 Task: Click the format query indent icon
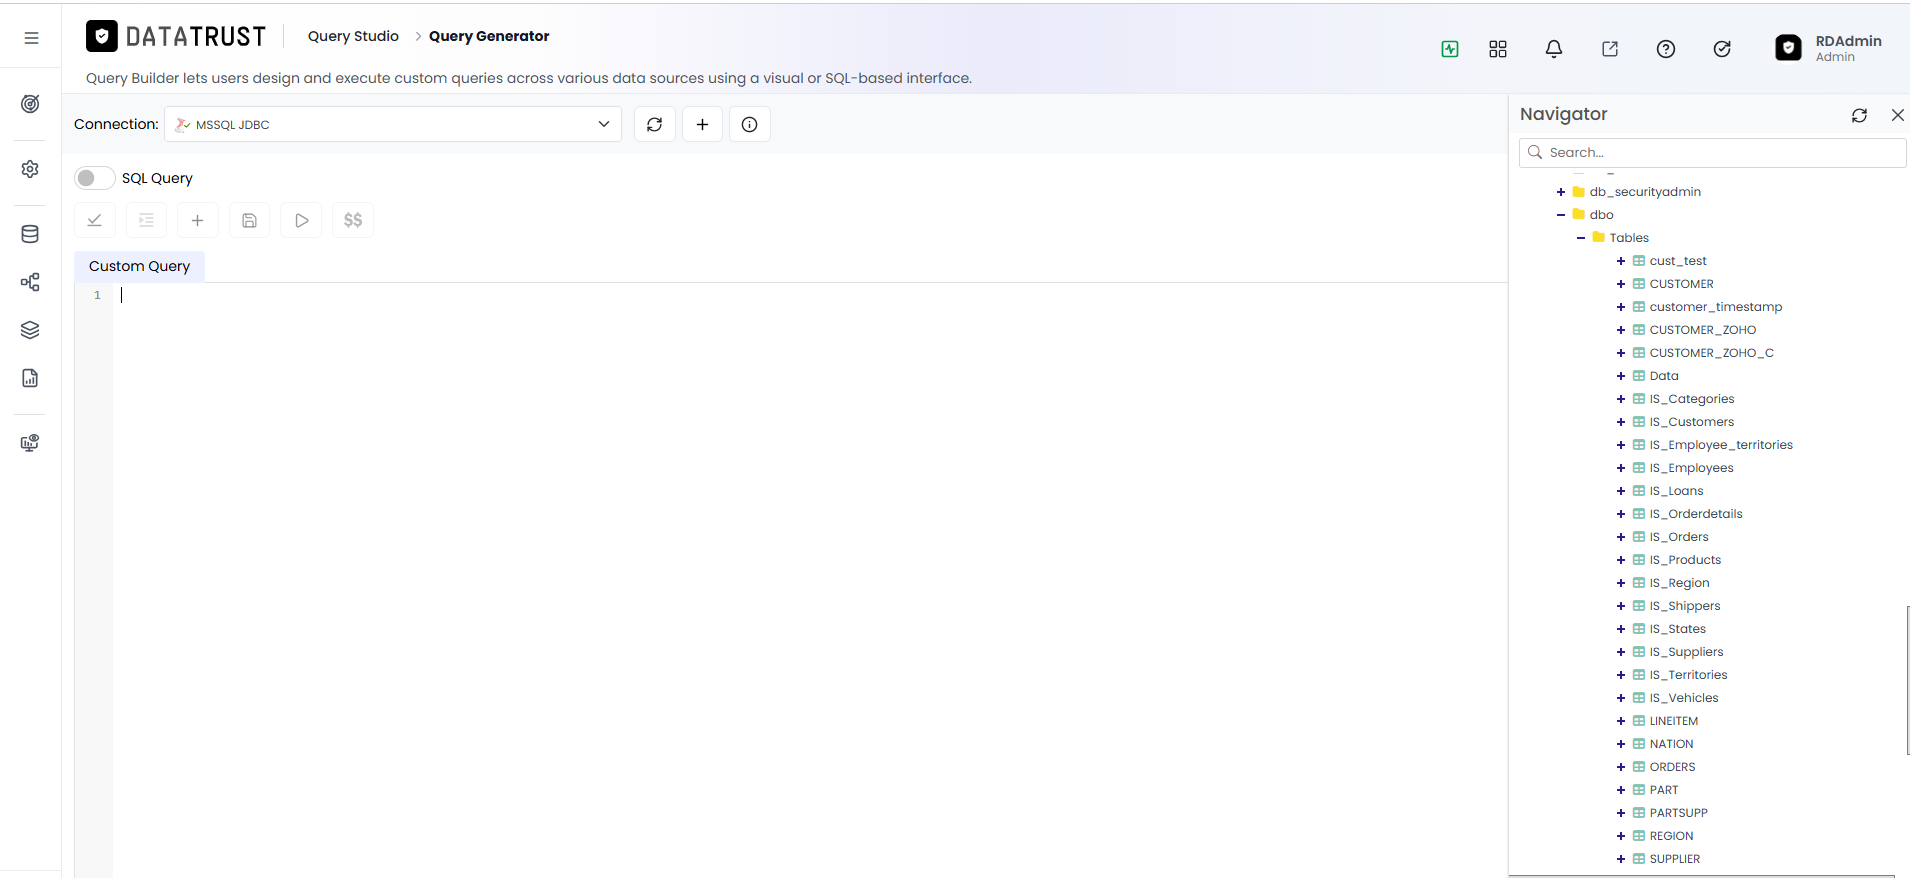point(146,220)
